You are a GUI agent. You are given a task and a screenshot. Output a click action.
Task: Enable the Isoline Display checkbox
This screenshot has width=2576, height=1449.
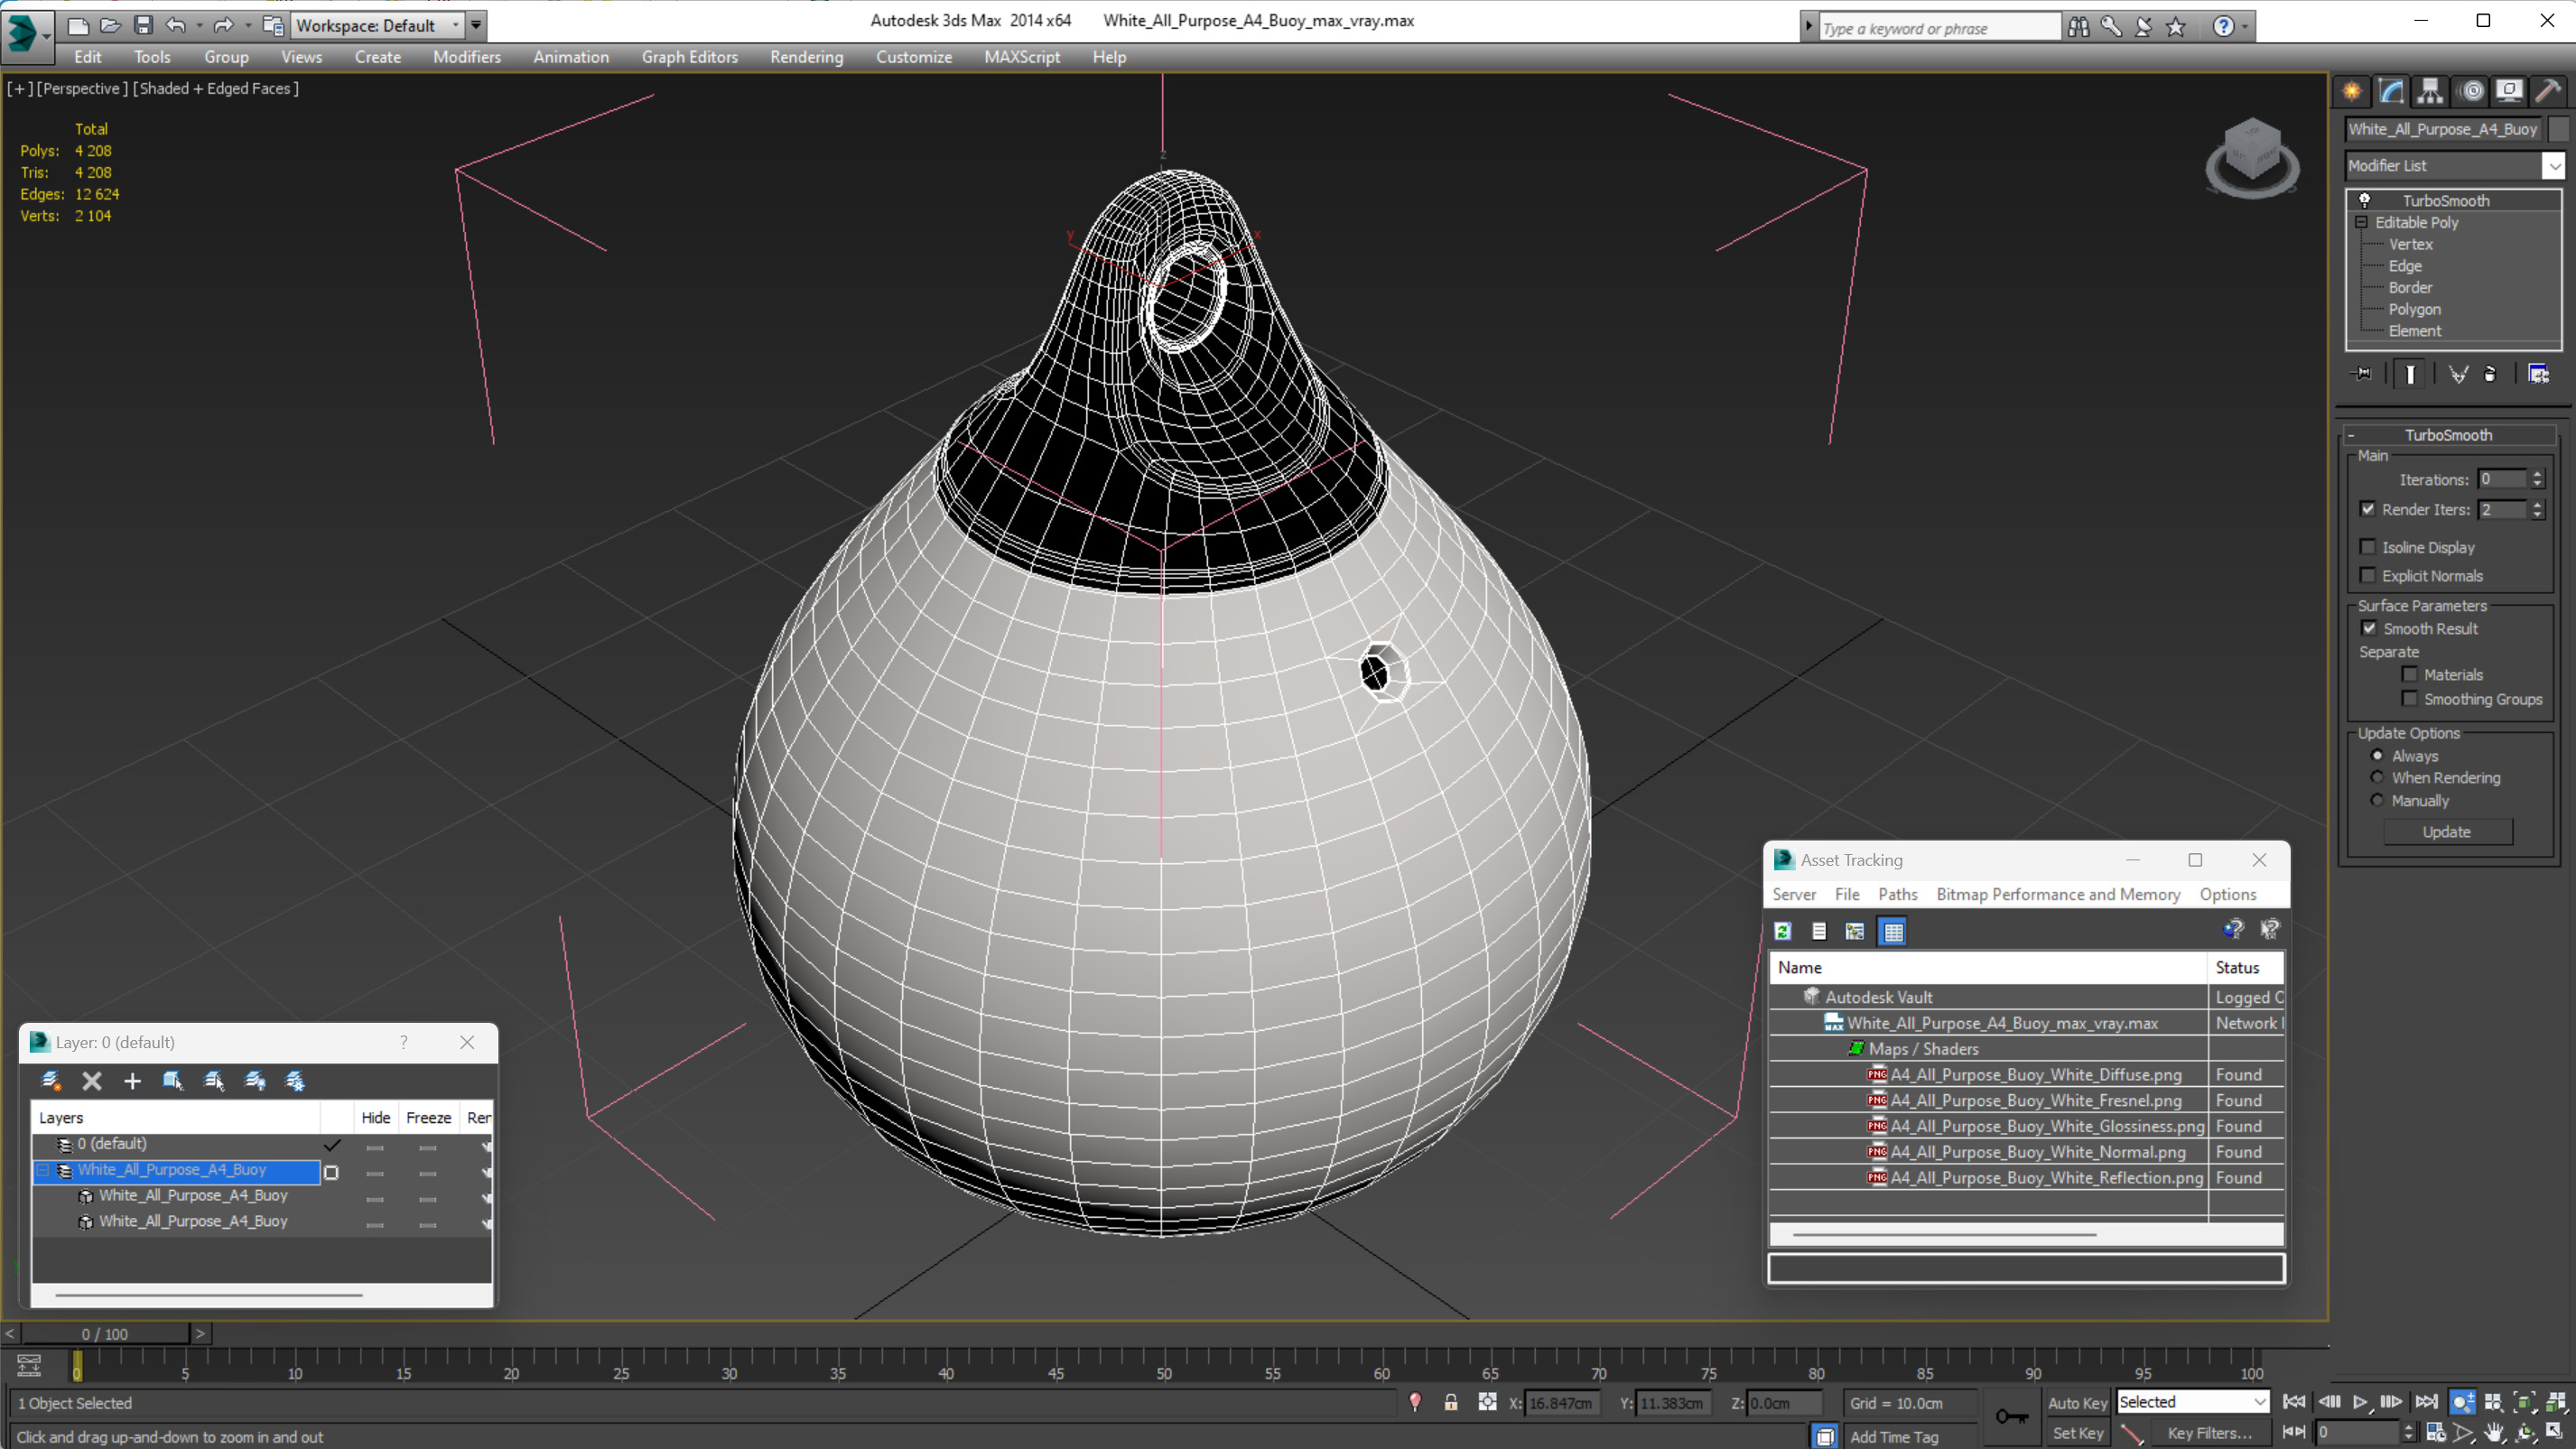tap(2367, 547)
